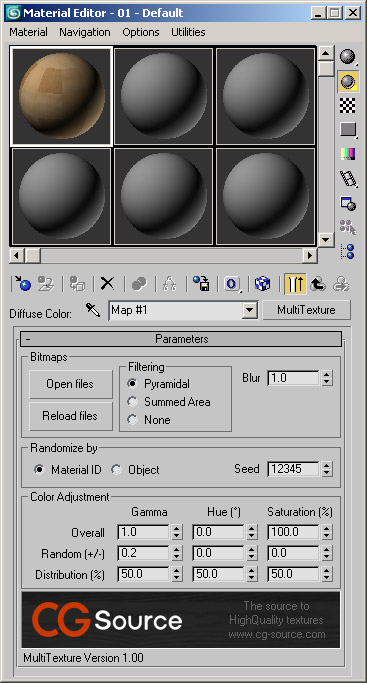This screenshot has width=367, height=683.
Task: Open the Material Editor Options icon
Action: click(x=348, y=203)
